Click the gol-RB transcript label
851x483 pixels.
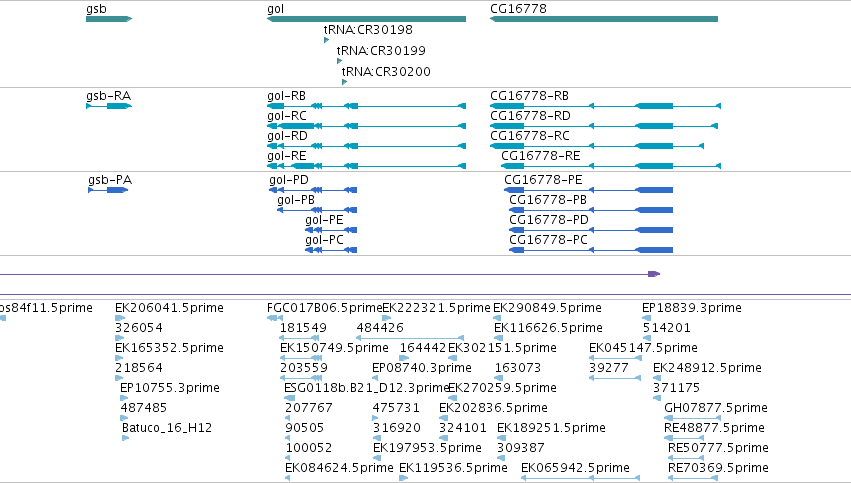tap(287, 96)
